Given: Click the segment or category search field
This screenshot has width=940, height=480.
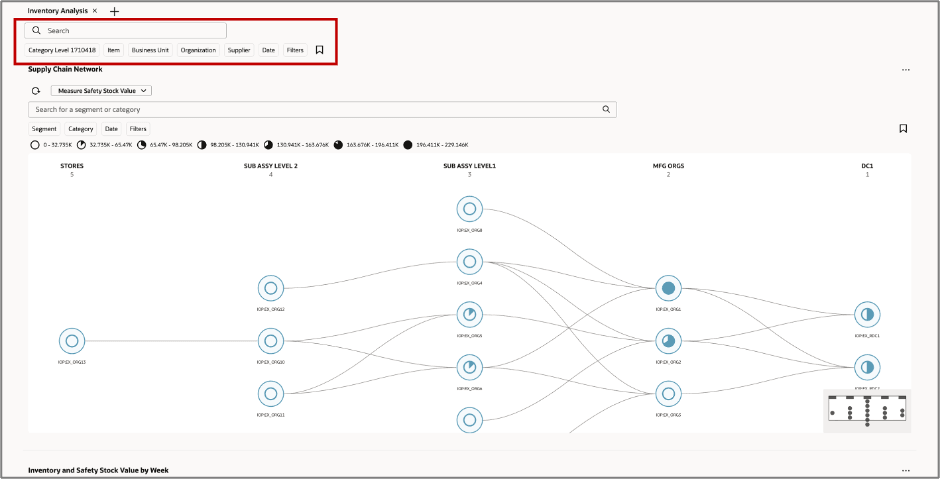Looking at the screenshot, I should (322, 110).
